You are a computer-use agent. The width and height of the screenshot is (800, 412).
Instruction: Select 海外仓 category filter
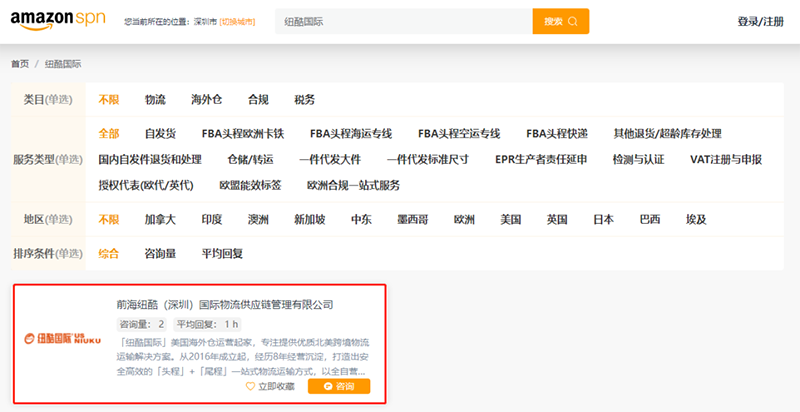[x=207, y=99]
